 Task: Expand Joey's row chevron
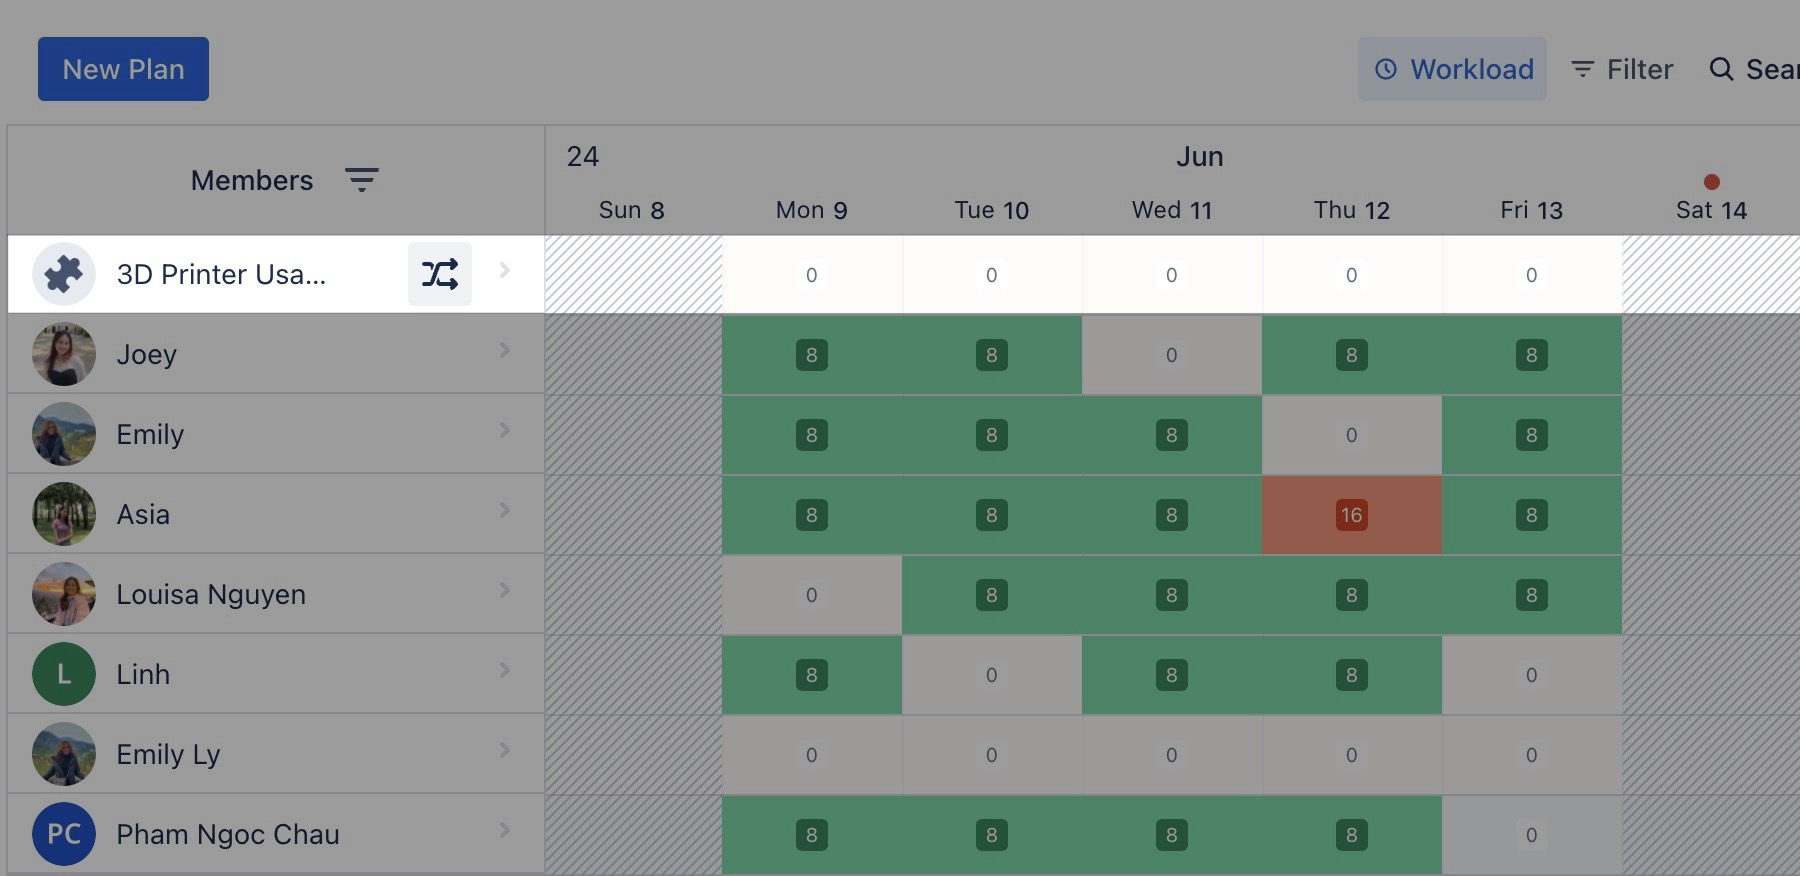(x=505, y=350)
